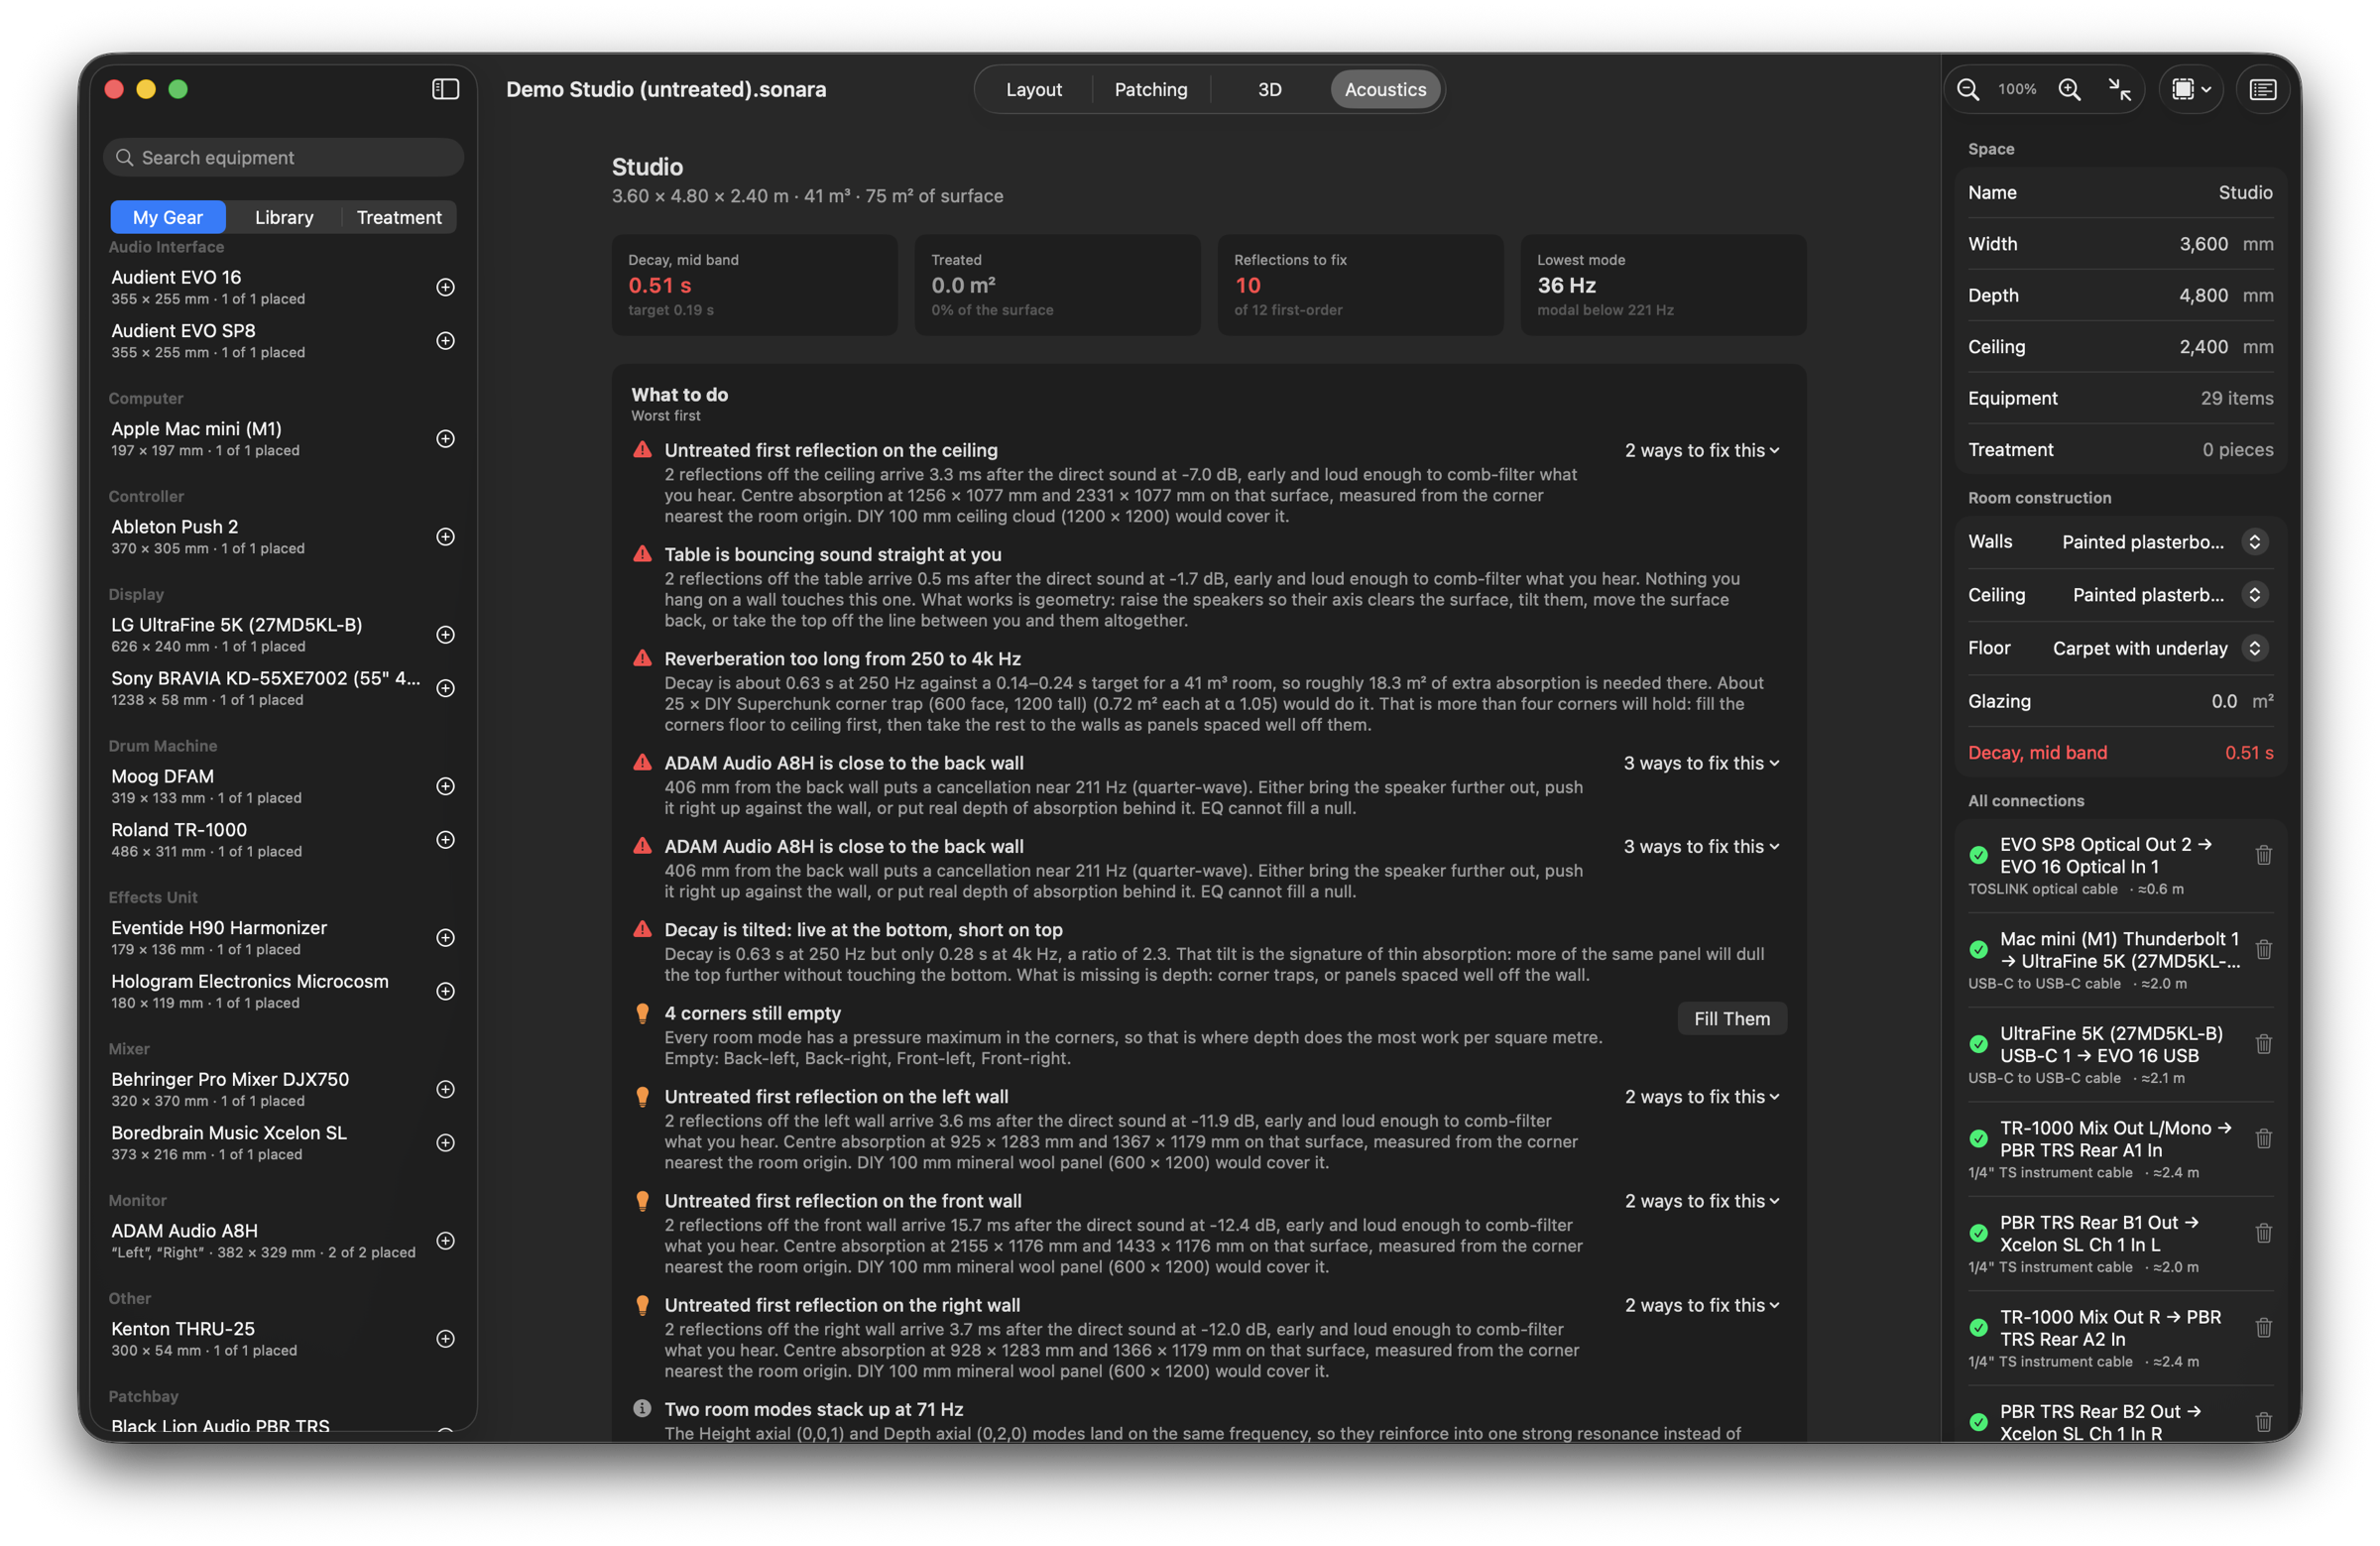Screen dimensions: 2380x1546
Task: Zoom out with the magnifier minus icon
Action: coord(1967,89)
